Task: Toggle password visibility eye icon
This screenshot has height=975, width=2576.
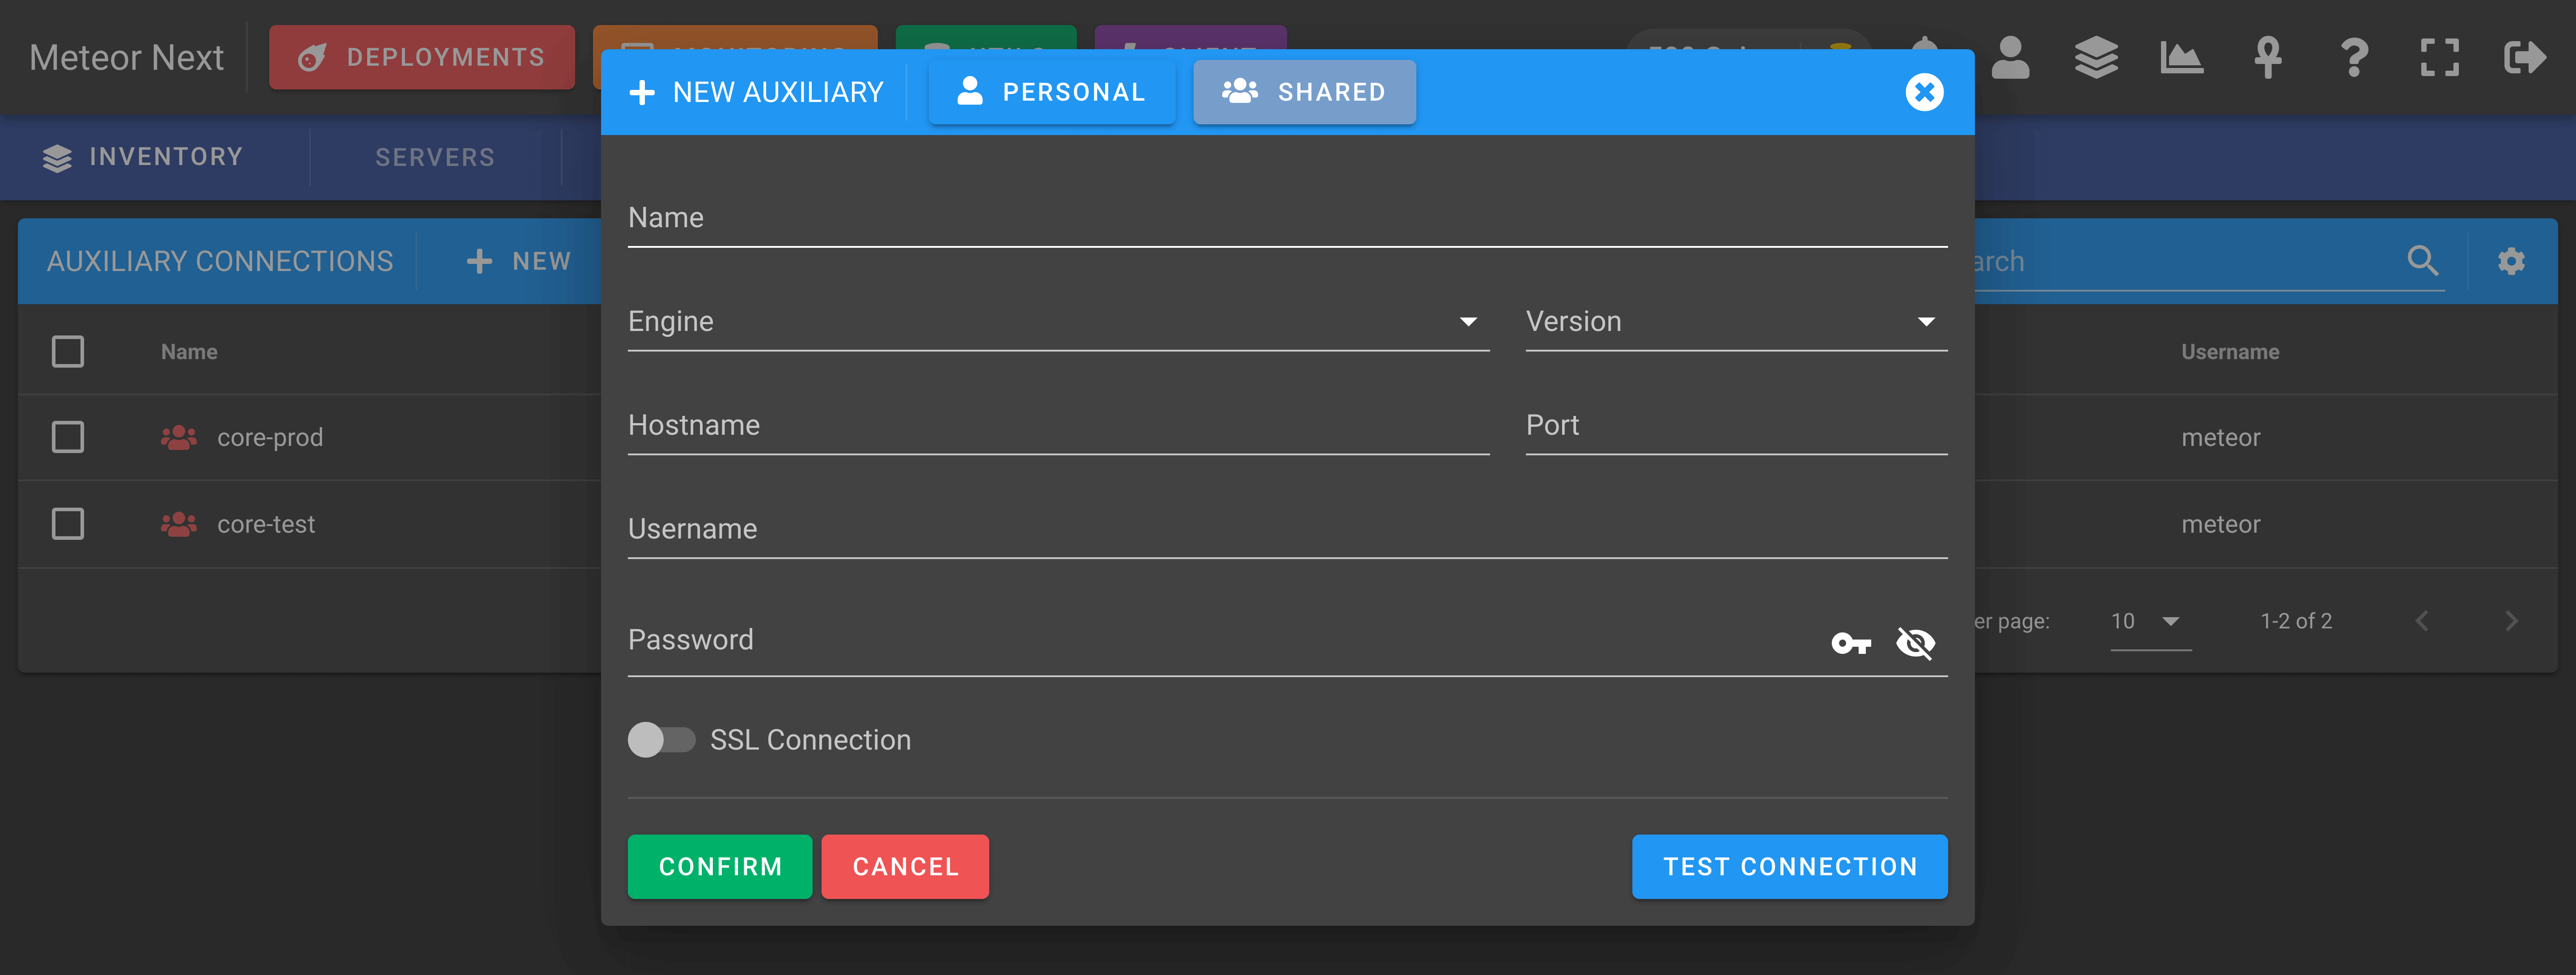Action: click(x=1915, y=643)
